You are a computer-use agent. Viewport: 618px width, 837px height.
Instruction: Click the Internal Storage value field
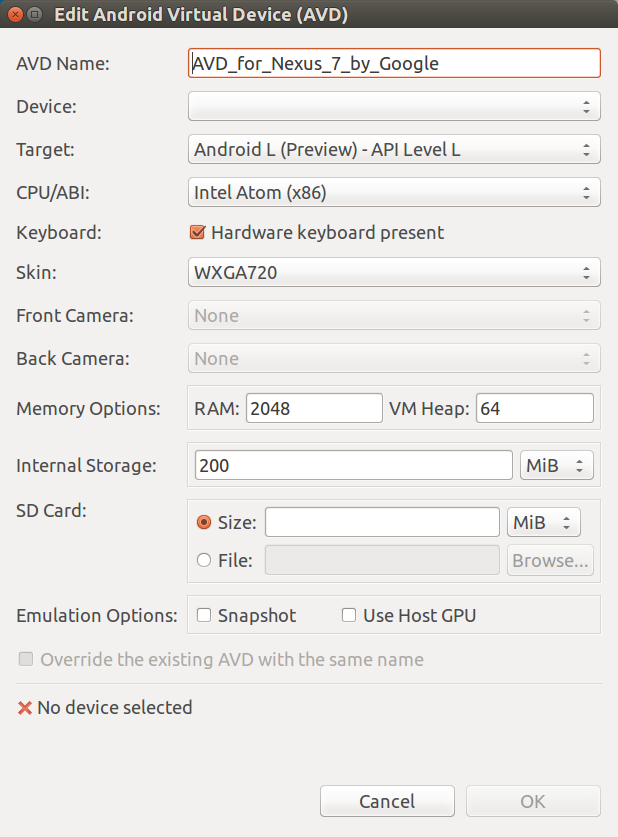(x=354, y=465)
